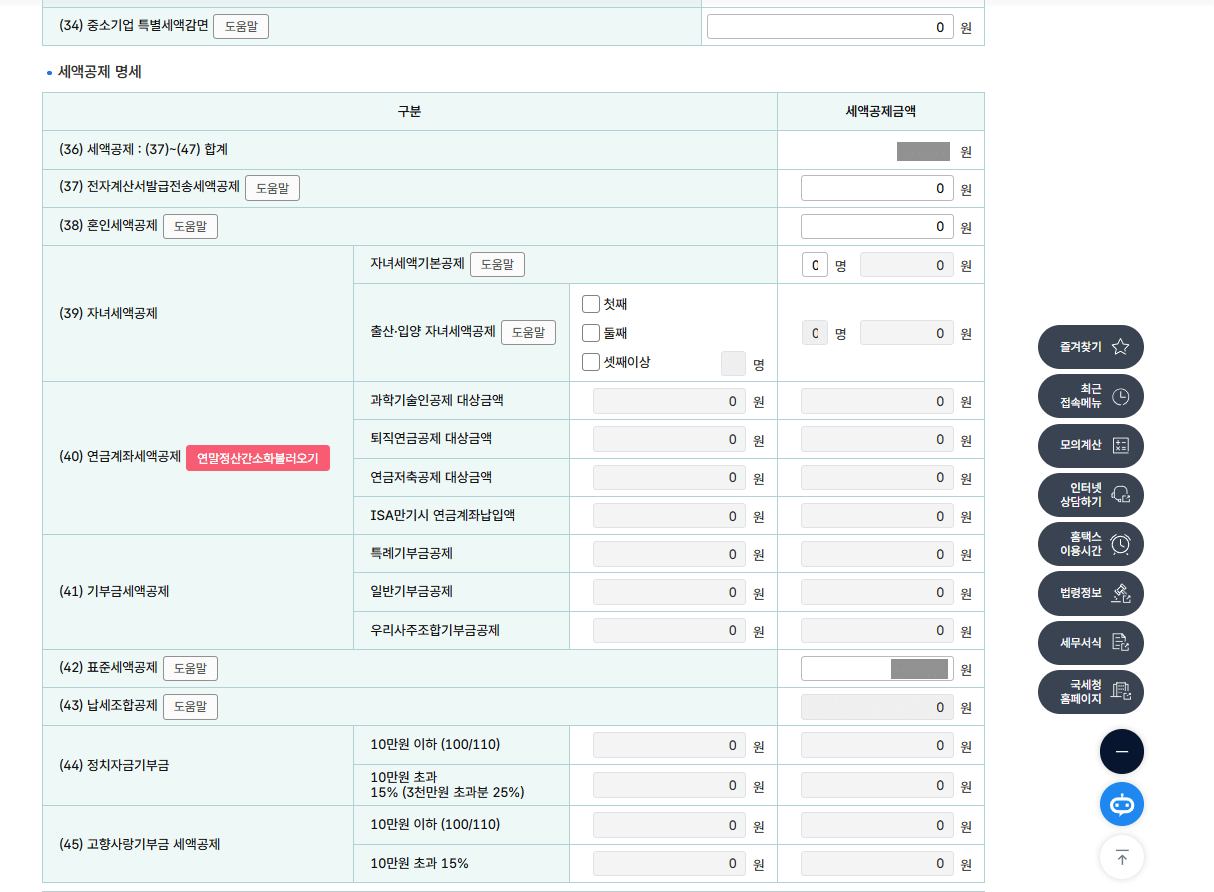
Task: Open the chatbot robot icon
Action: pos(1122,803)
